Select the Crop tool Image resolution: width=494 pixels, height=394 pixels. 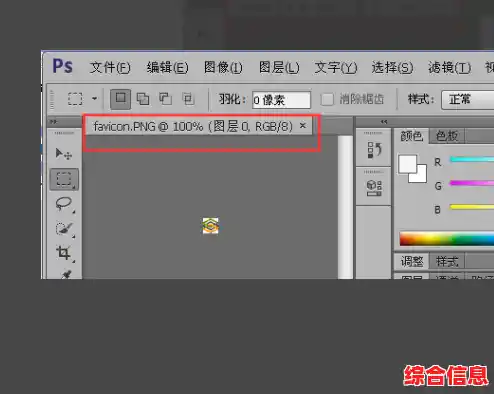pos(64,253)
